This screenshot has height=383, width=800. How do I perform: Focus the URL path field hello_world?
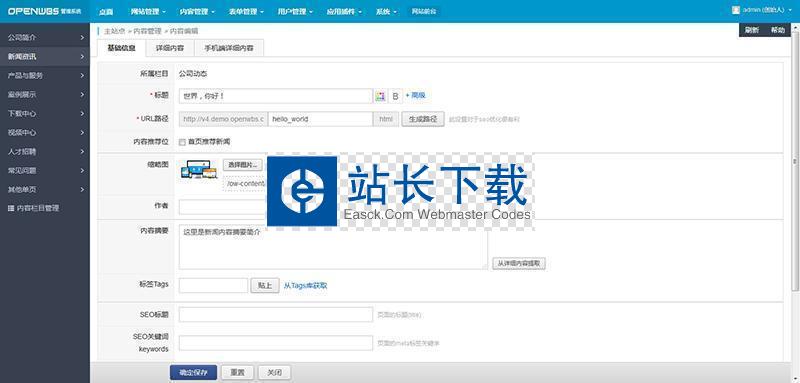click(320, 119)
